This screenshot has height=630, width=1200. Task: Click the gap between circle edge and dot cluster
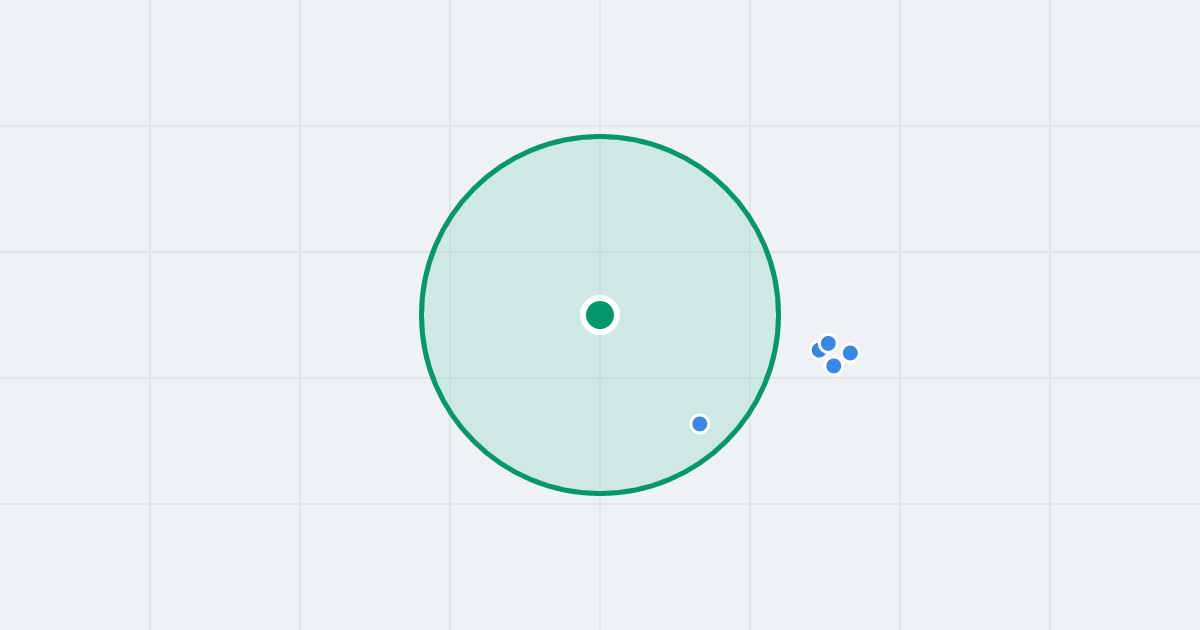795,345
